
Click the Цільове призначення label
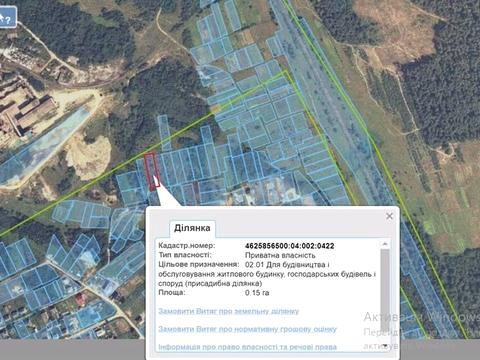coord(199,265)
